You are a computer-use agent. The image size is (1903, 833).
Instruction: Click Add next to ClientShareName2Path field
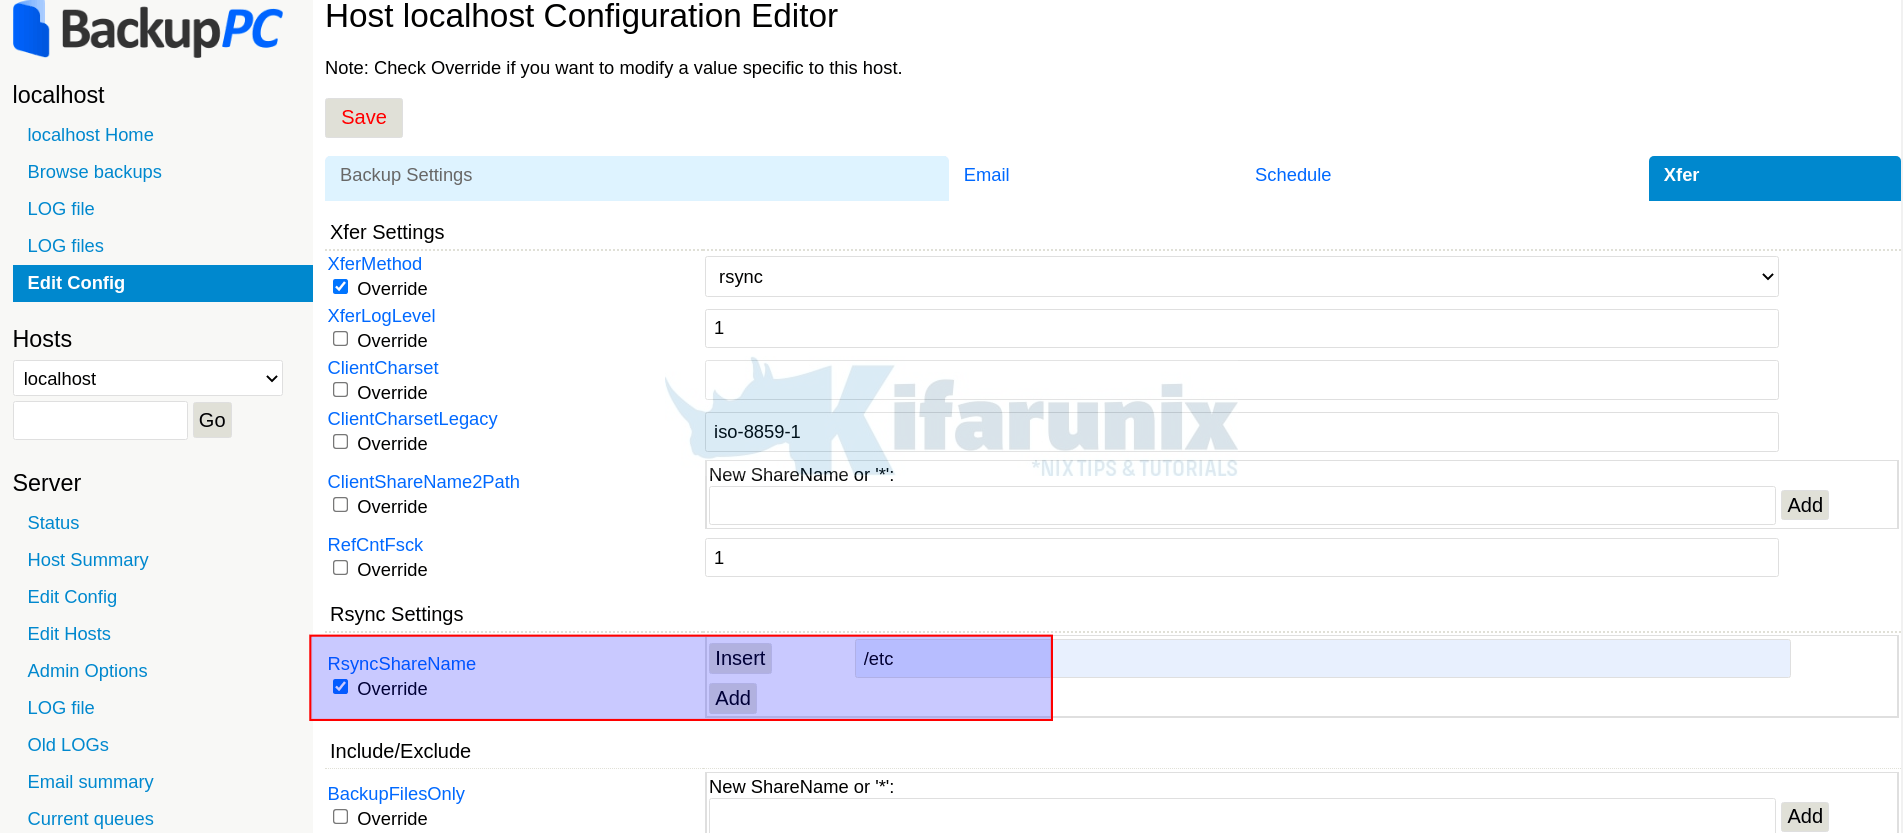point(1805,506)
